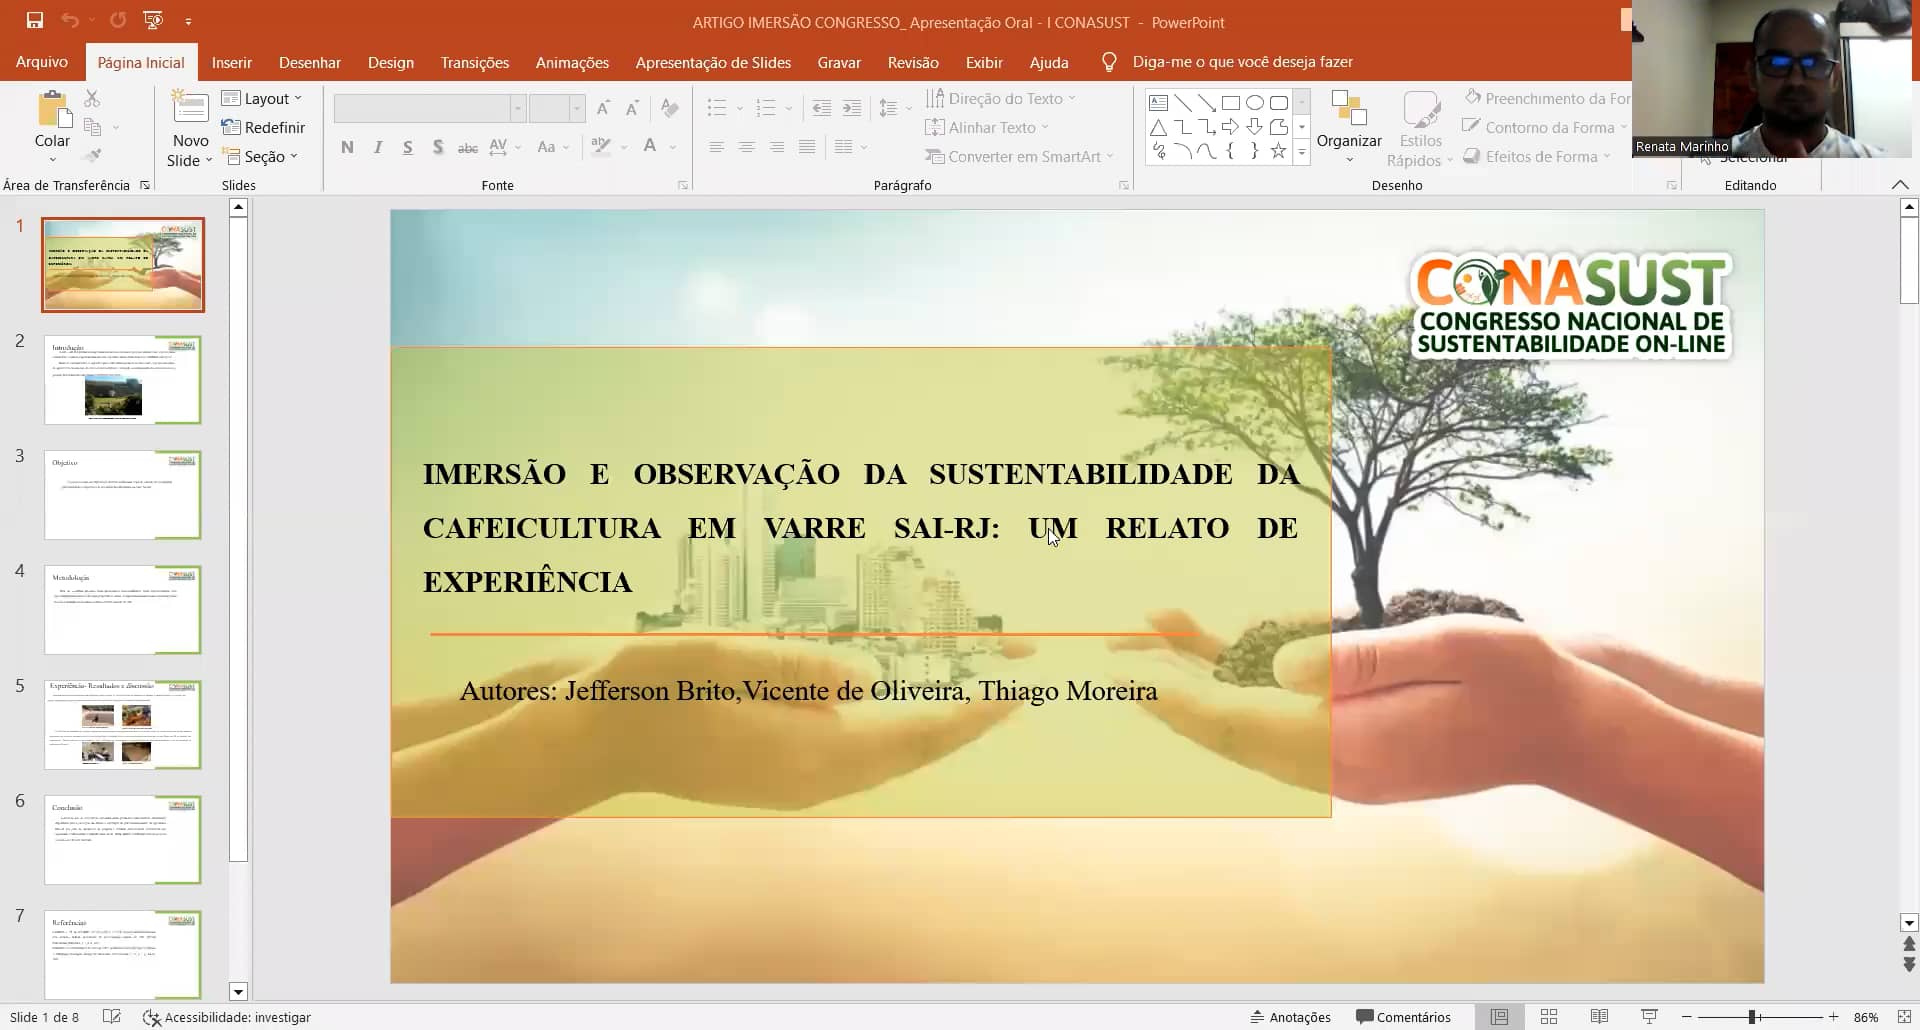Switch to the Inserir ribbon tab
The width and height of the screenshot is (1920, 1030).
point(231,62)
